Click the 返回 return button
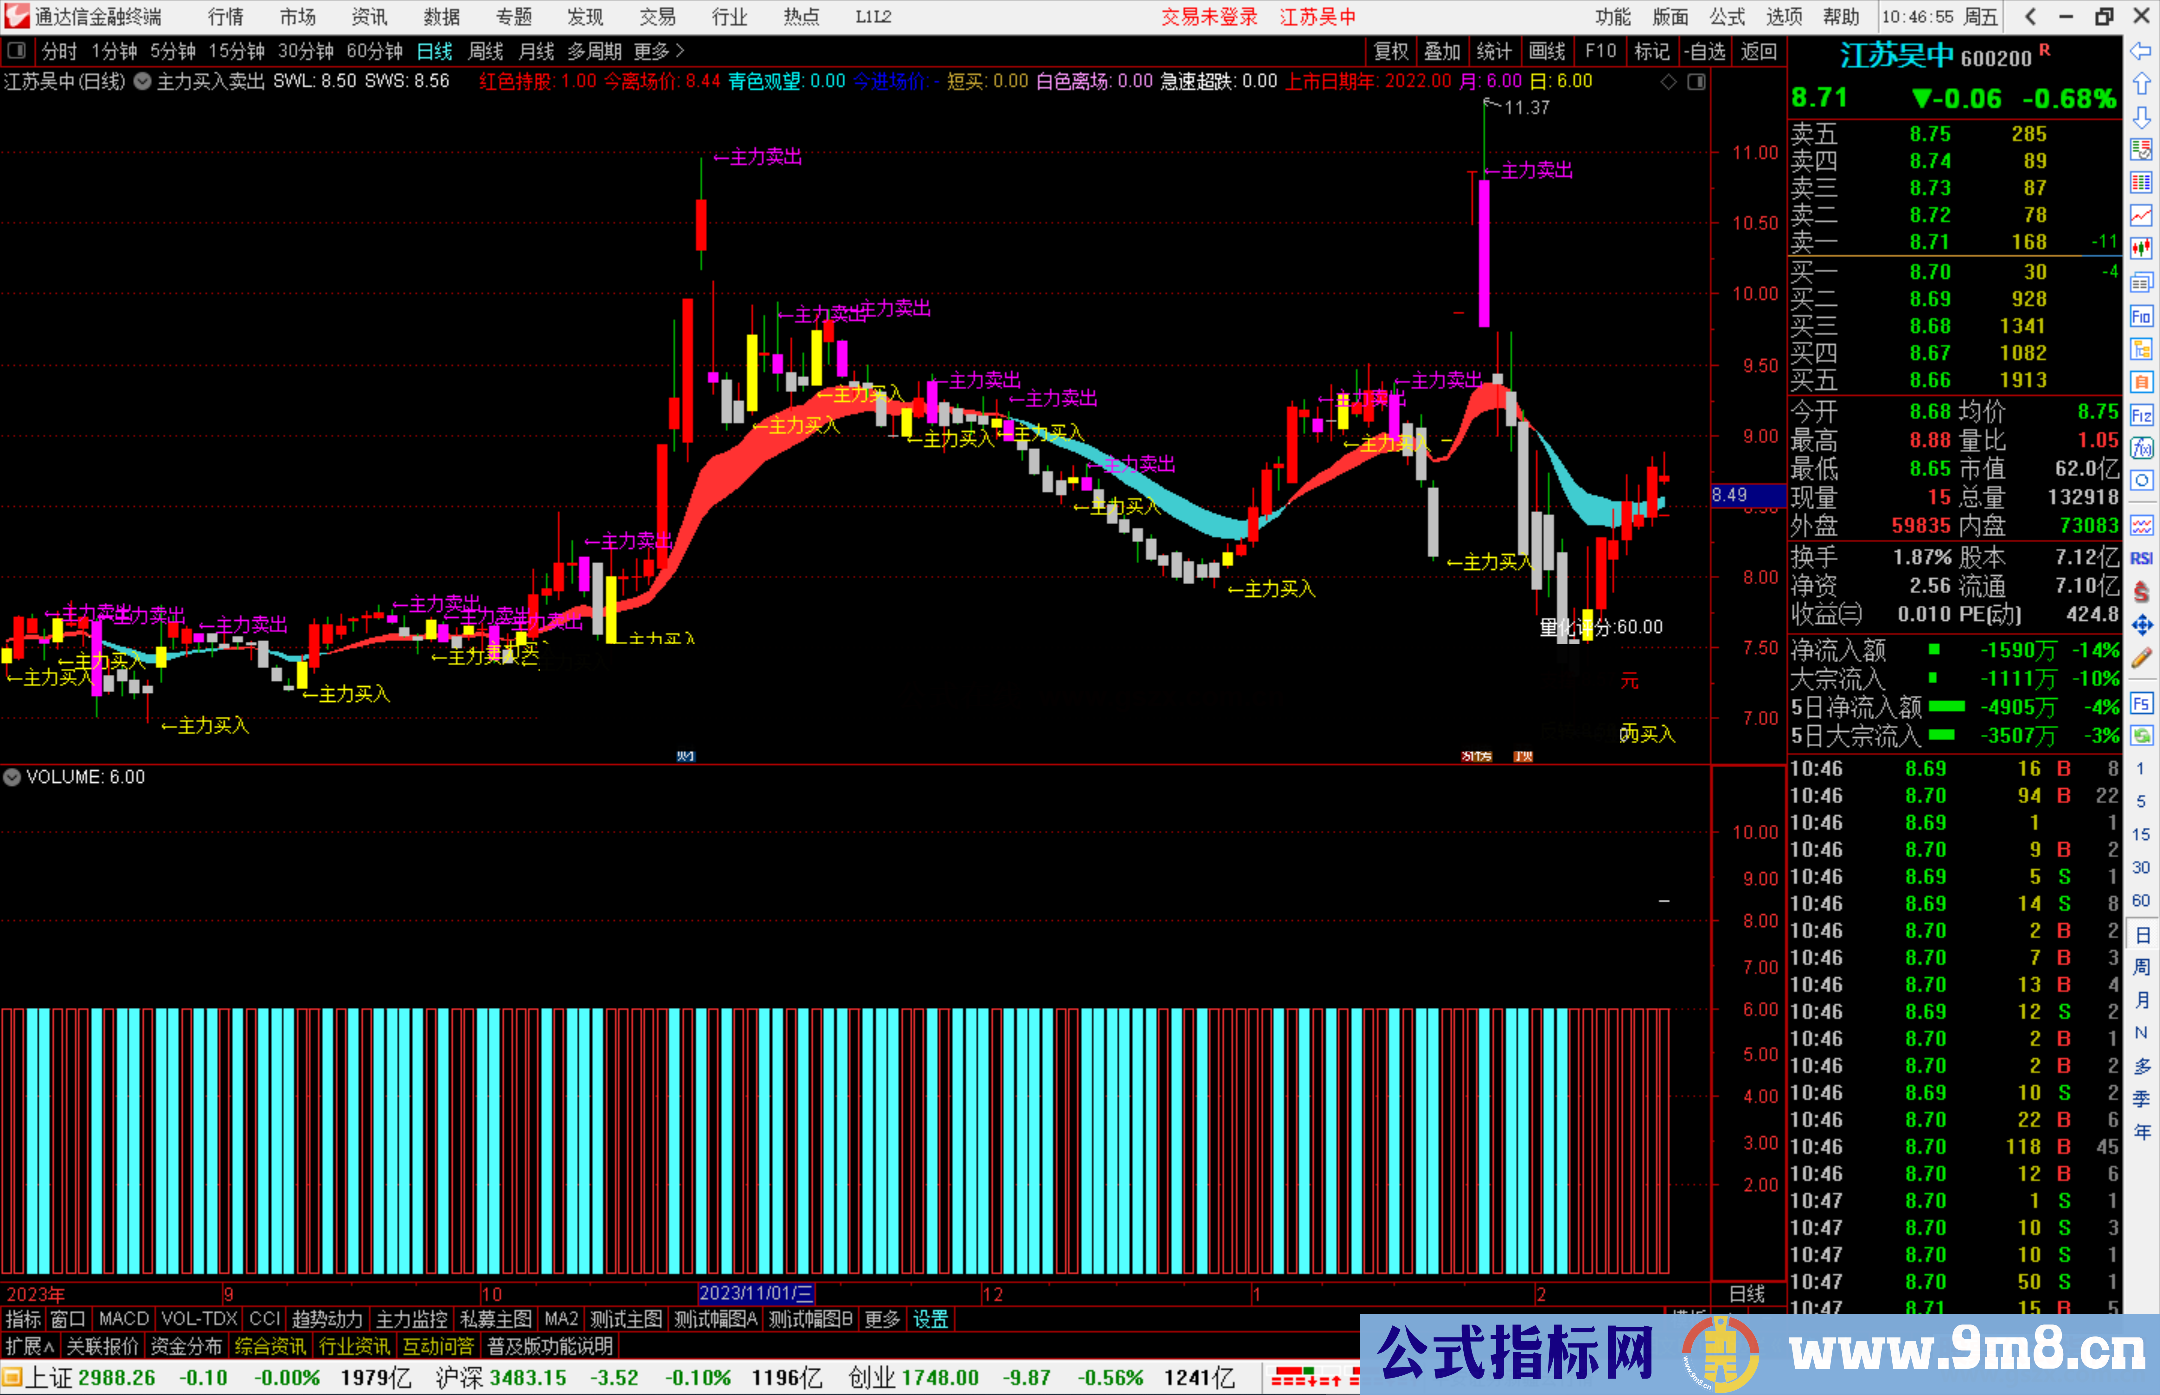This screenshot has height=1395, width=2160. pos(1759,51)
